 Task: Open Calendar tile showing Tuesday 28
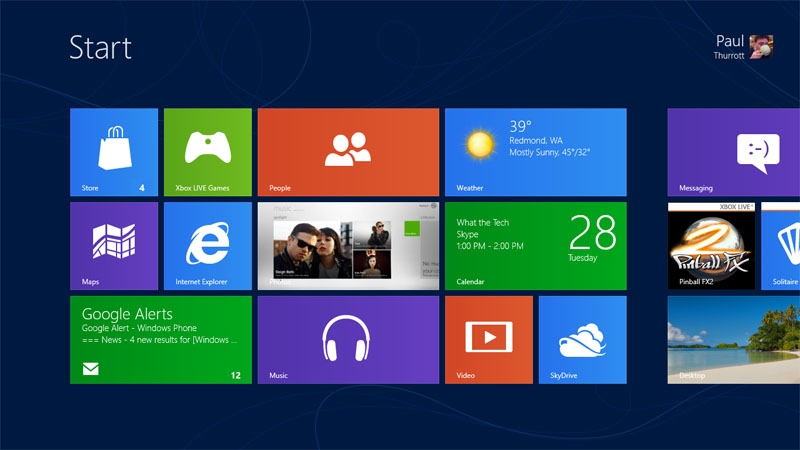coord(535,246)
